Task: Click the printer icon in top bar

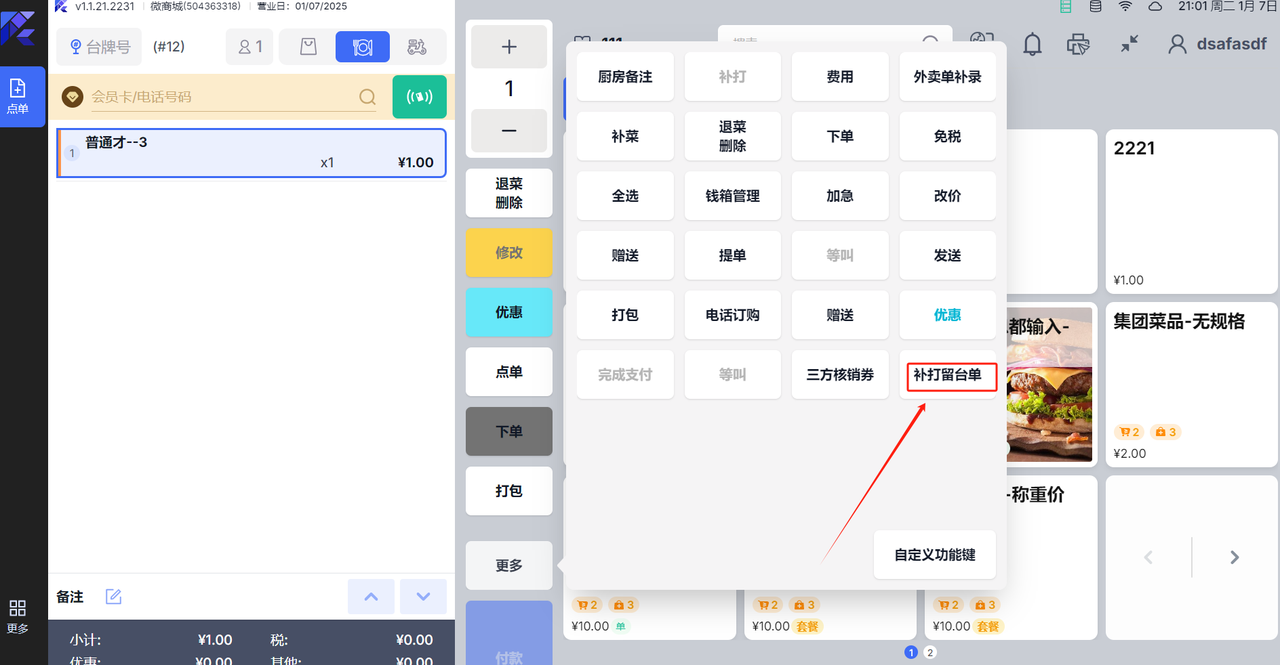Action: coord(1078,44)
